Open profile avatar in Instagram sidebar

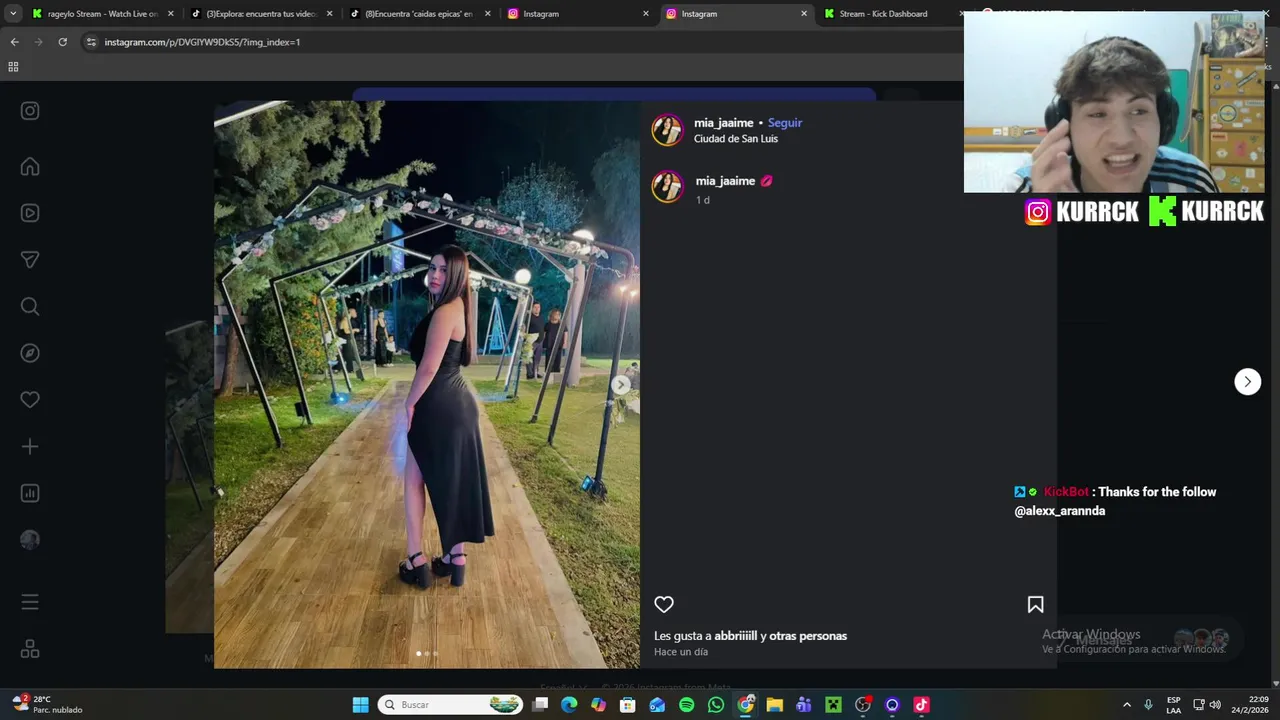click(x=30, y=540)
